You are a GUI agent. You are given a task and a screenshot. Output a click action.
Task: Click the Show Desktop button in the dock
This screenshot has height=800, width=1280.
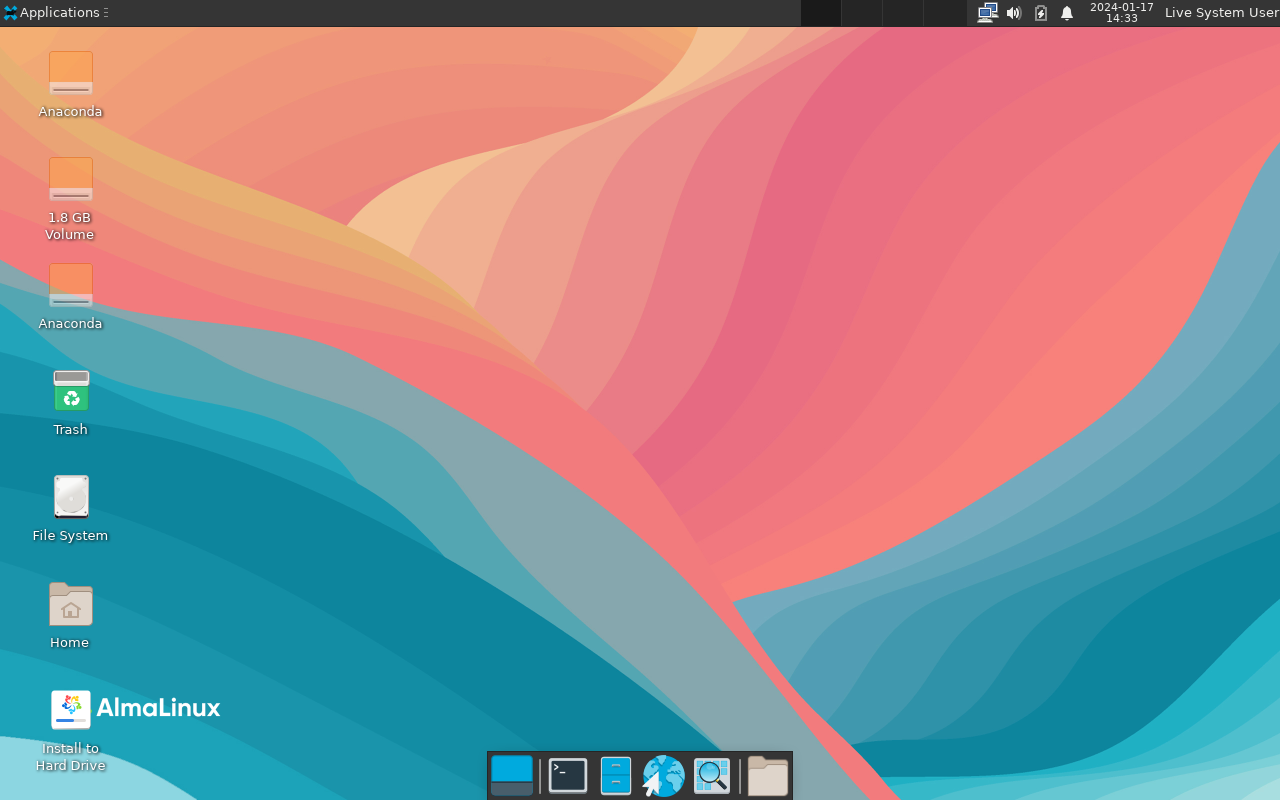click(x=511, y=775)
